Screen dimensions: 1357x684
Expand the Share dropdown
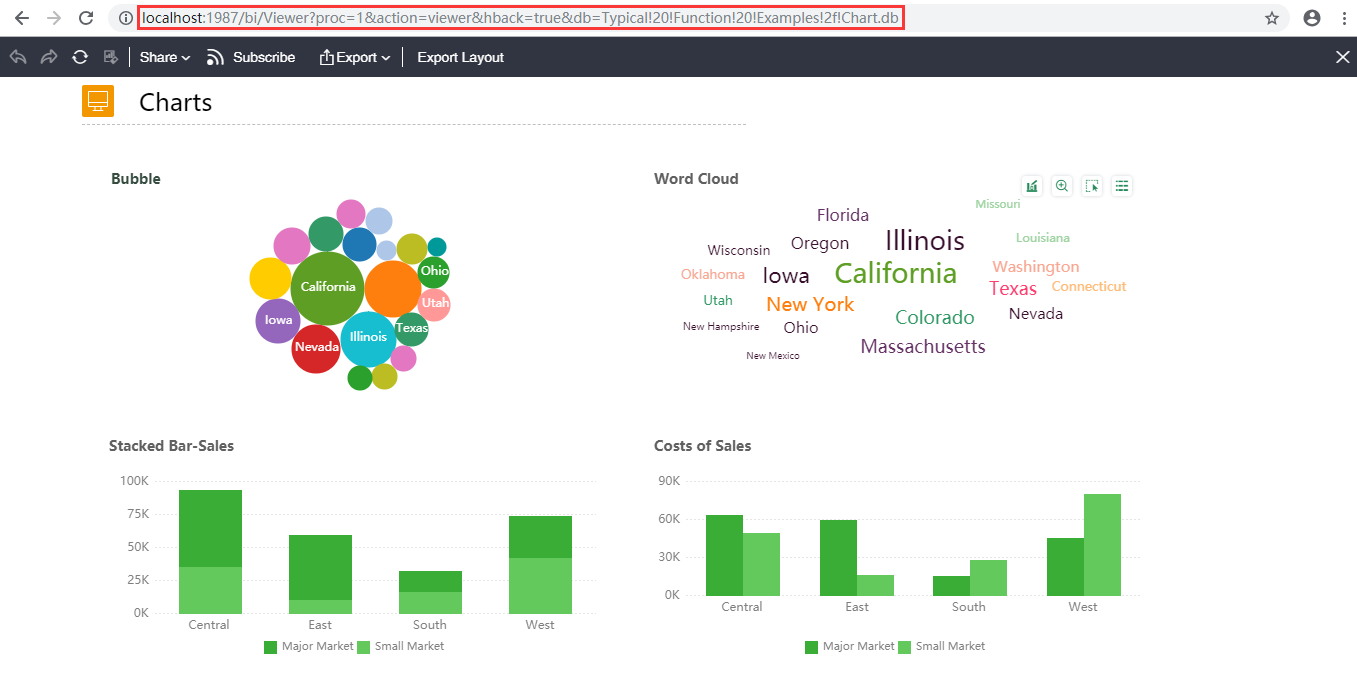point(165,57)
